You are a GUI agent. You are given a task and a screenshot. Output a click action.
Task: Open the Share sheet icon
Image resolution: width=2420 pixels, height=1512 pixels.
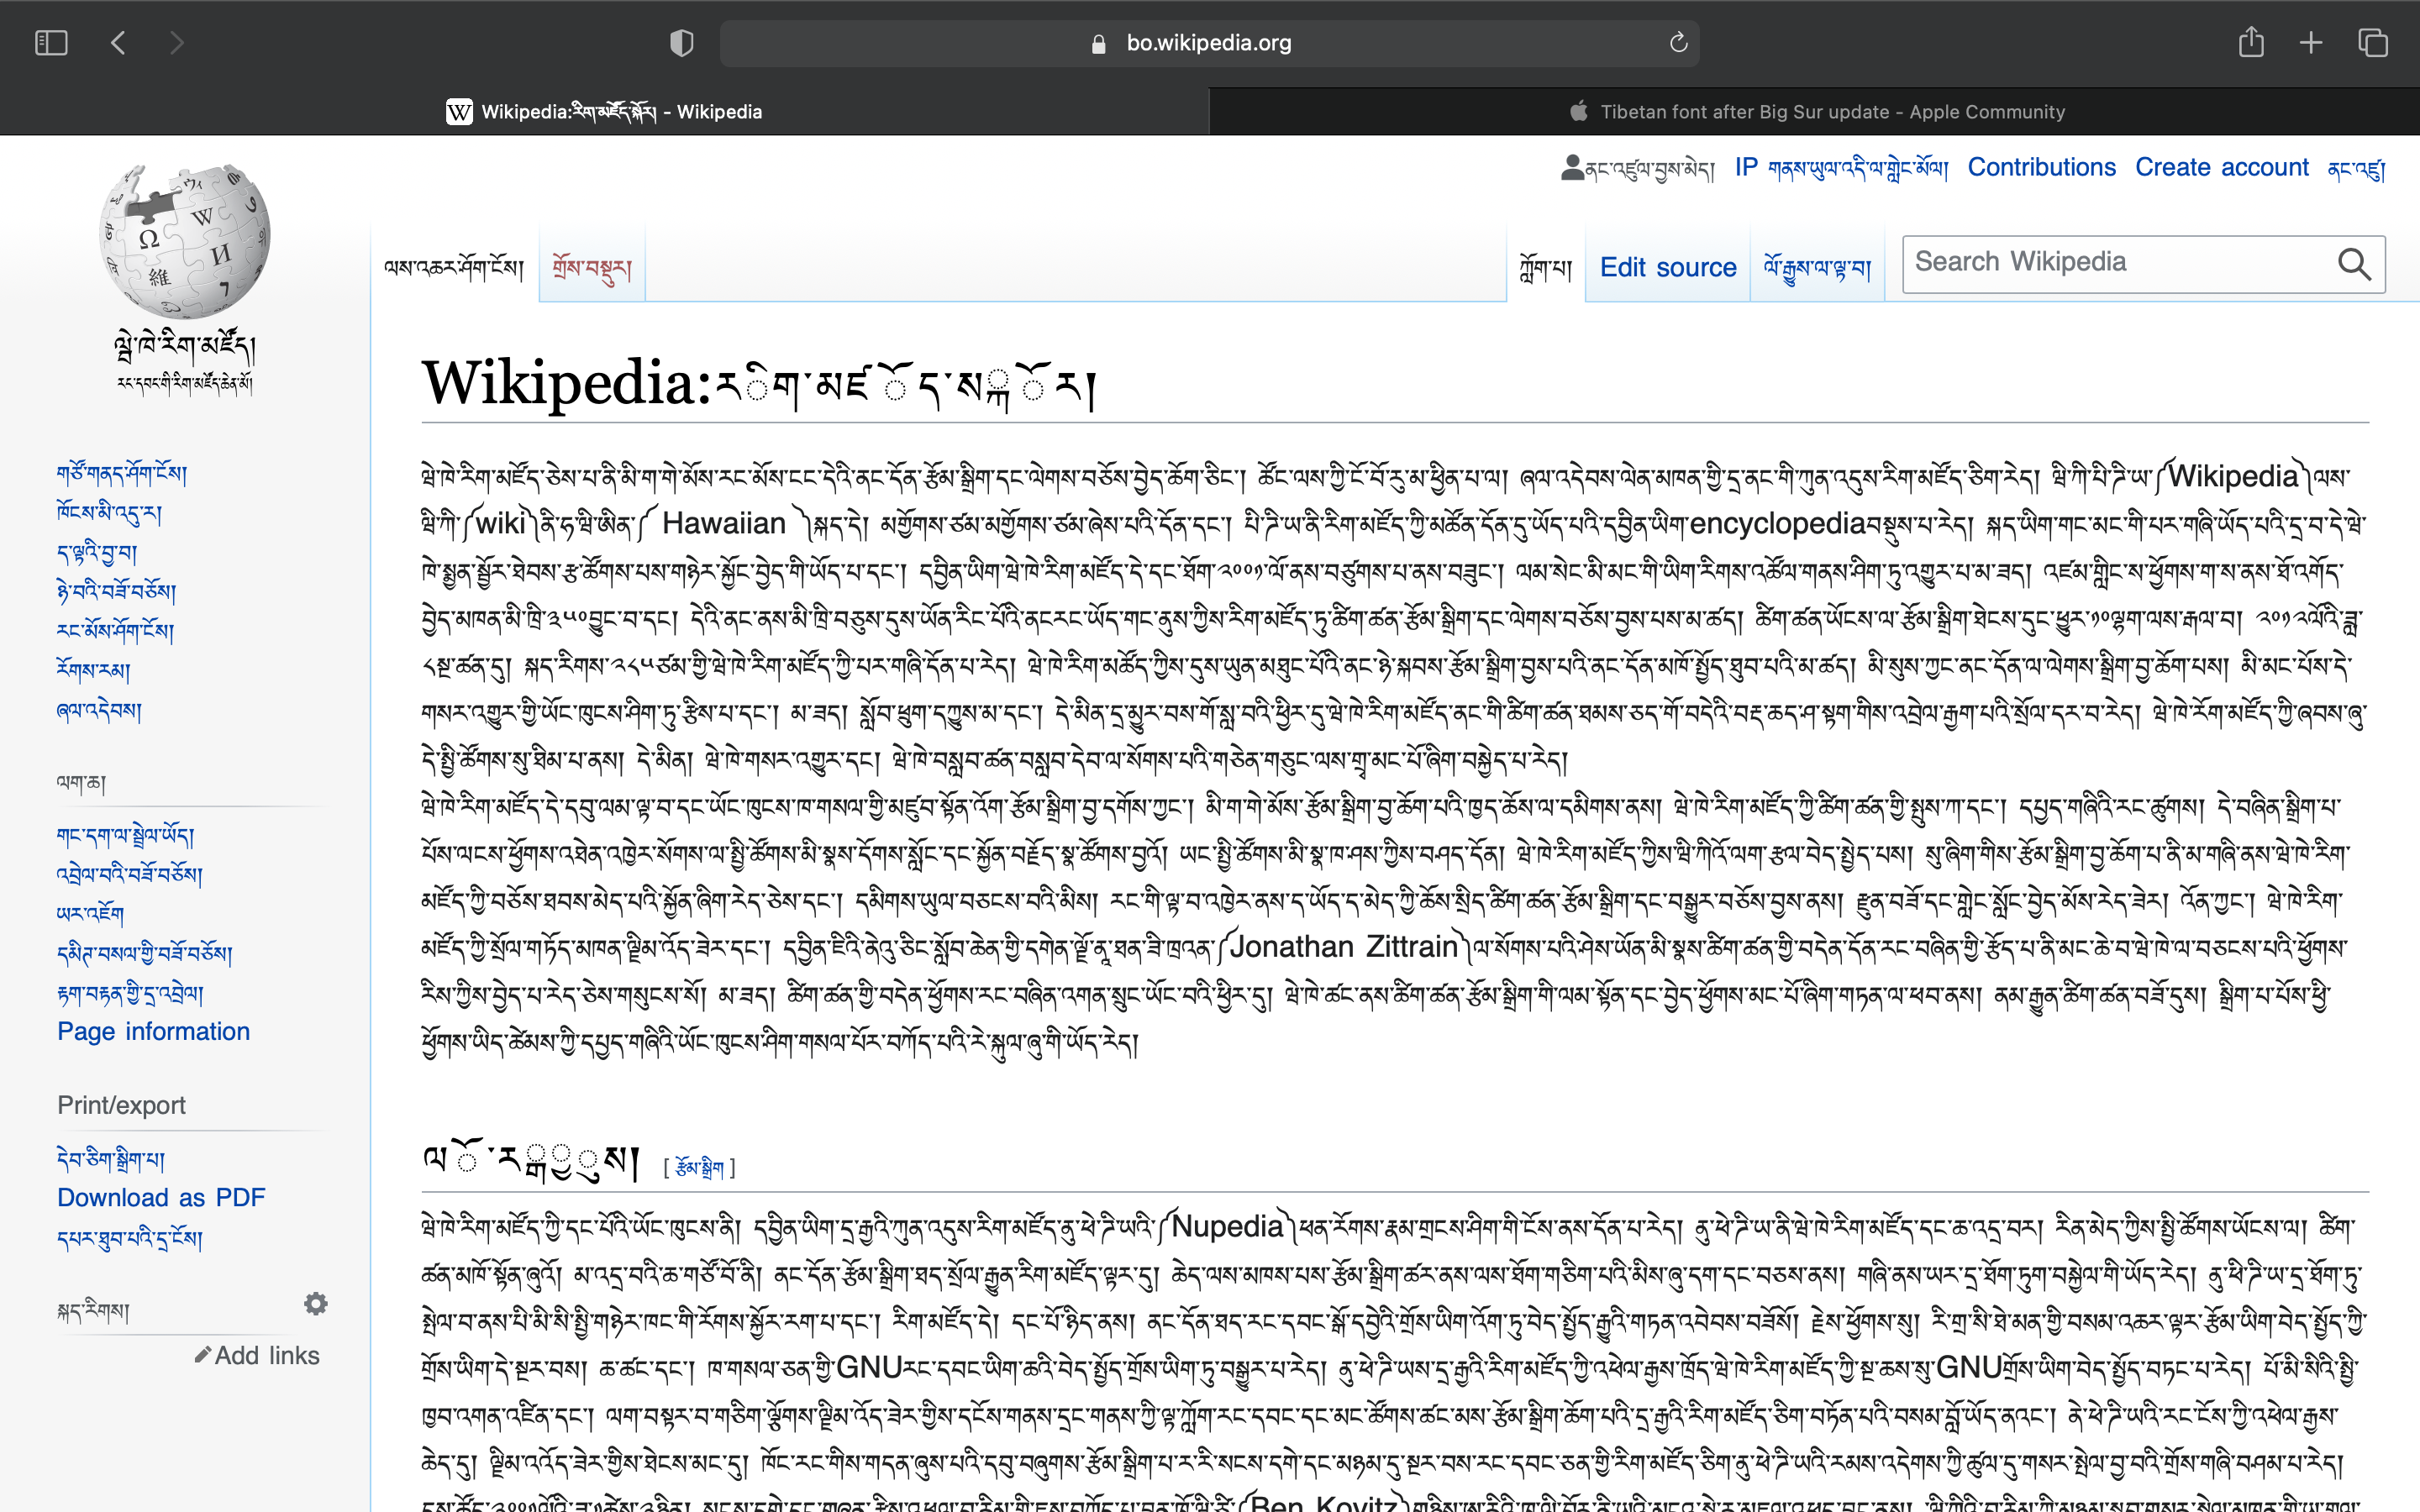[x=2250, y=43]
